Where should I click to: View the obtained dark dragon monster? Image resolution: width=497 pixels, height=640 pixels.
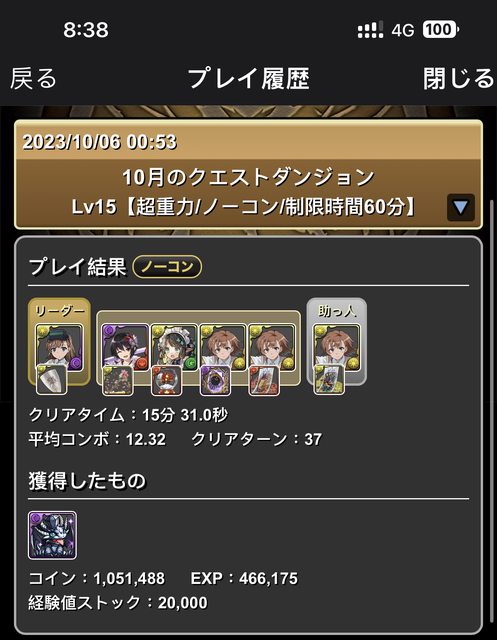(x=52, y=535)
